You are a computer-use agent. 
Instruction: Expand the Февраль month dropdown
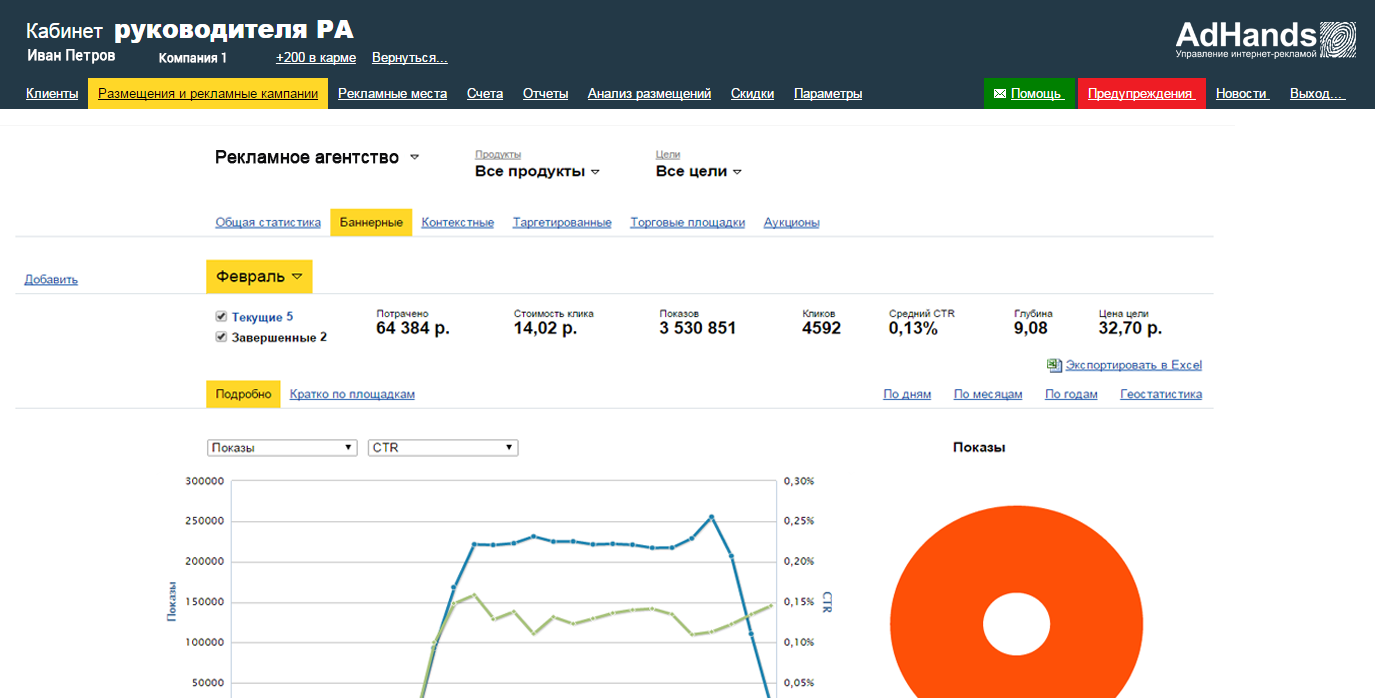(259, 277)
